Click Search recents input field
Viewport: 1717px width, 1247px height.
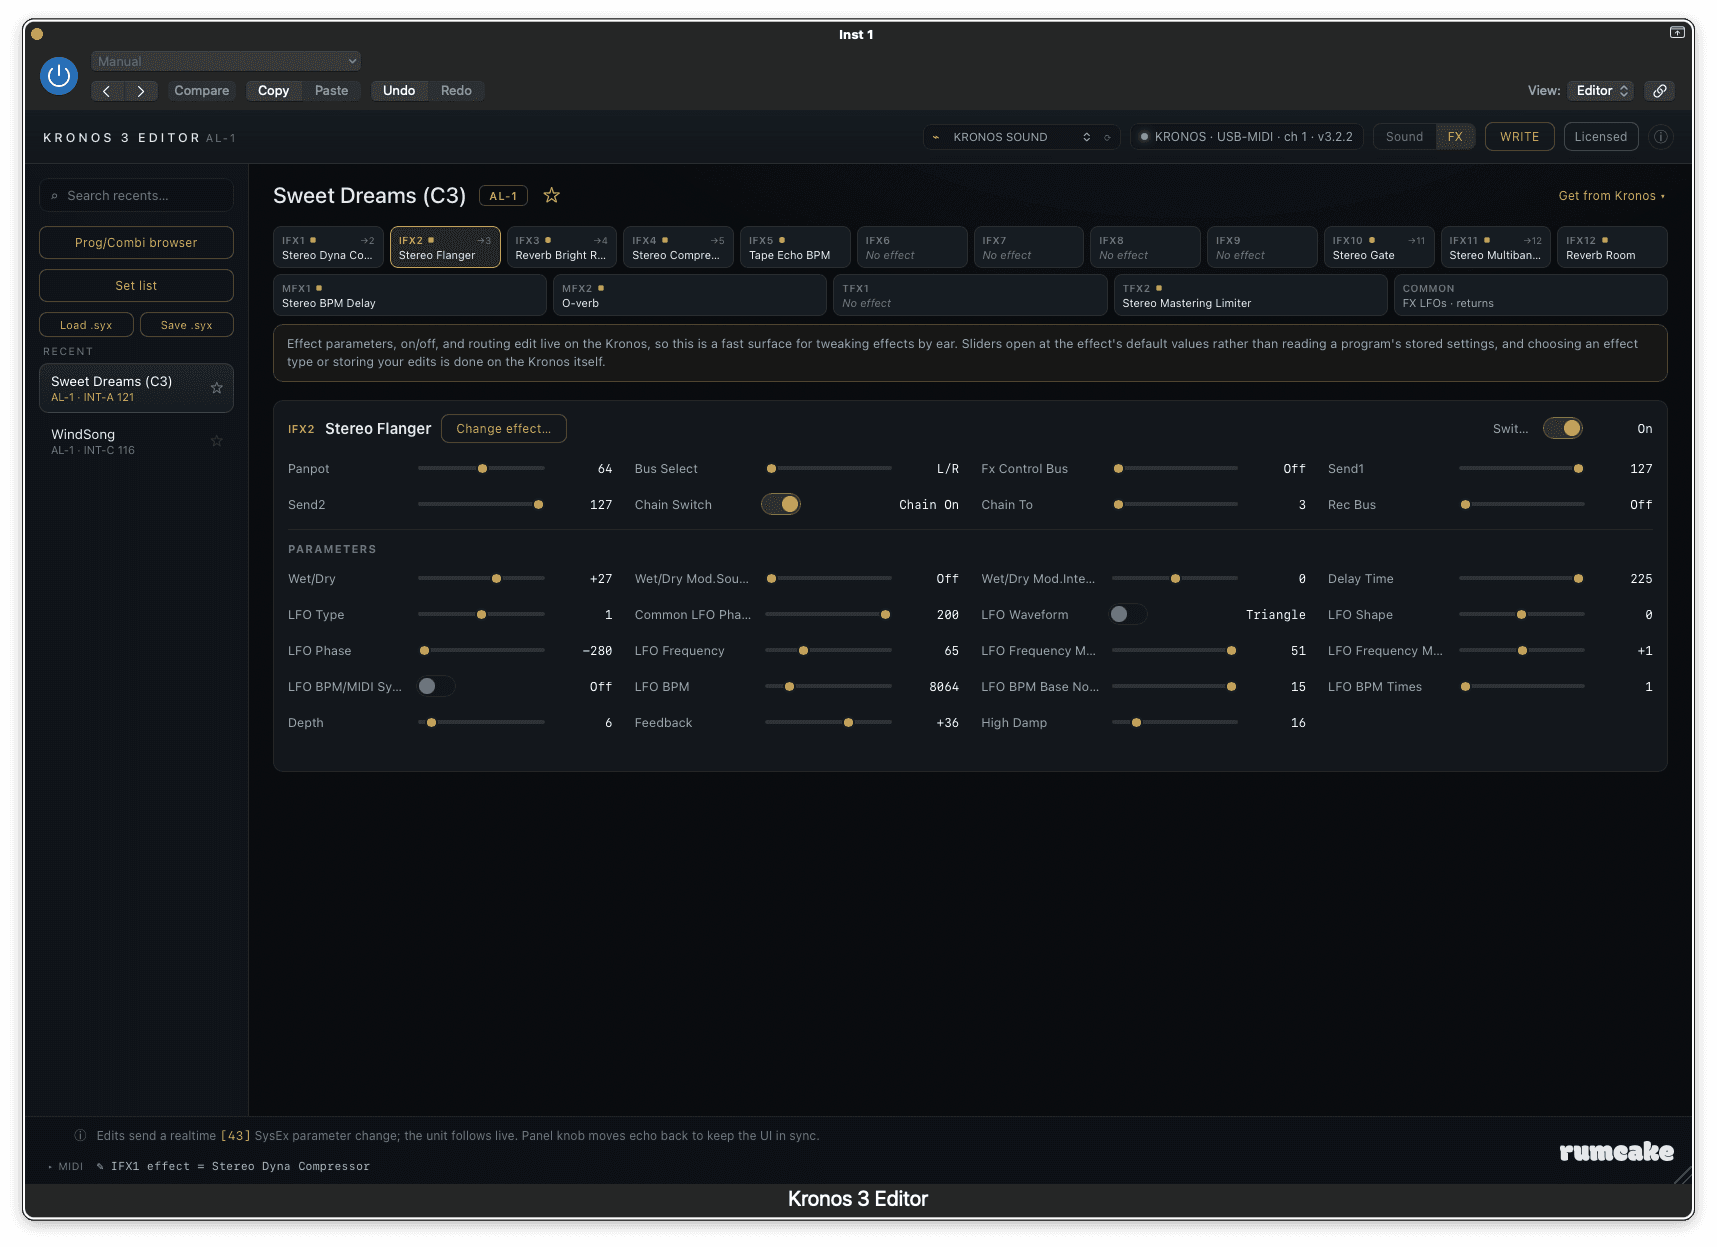click(136, 196)
